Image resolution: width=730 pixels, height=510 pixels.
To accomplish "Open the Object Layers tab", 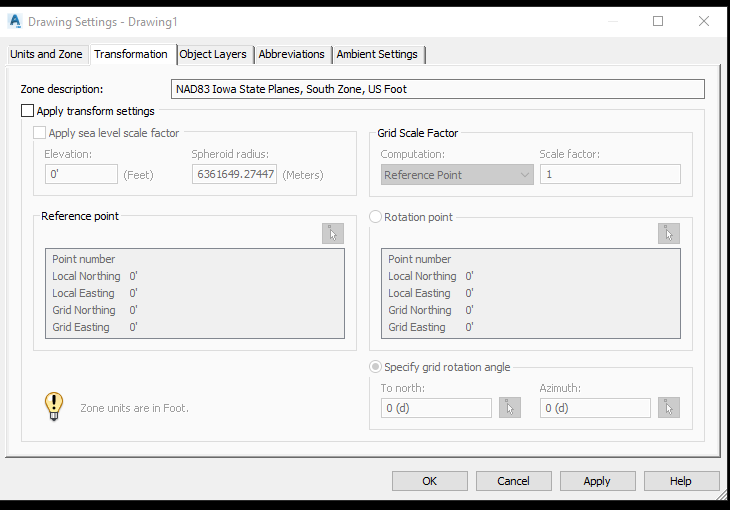I will pos(213,54).
